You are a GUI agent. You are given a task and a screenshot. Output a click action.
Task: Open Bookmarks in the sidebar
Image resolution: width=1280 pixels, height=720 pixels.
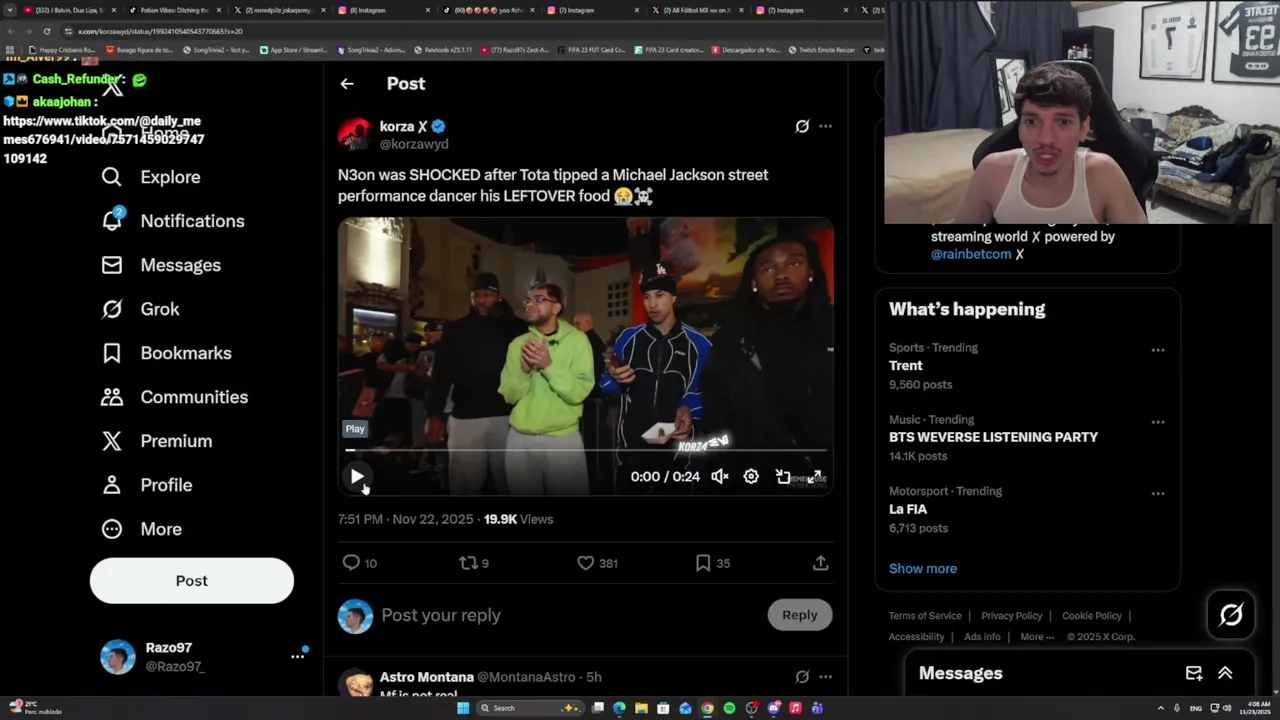click(166, 353)
